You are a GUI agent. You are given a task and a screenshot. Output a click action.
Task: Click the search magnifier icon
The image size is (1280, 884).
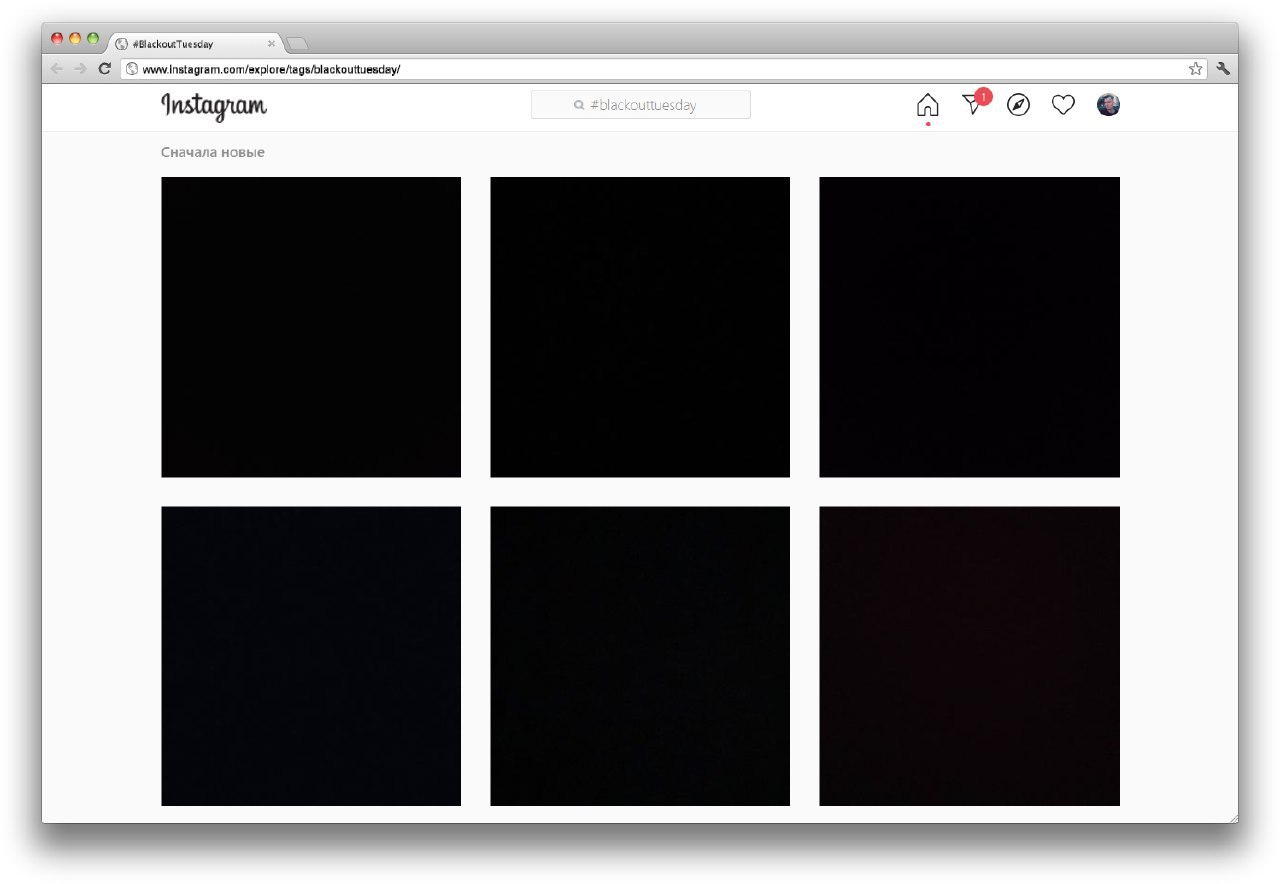[579, 105]
